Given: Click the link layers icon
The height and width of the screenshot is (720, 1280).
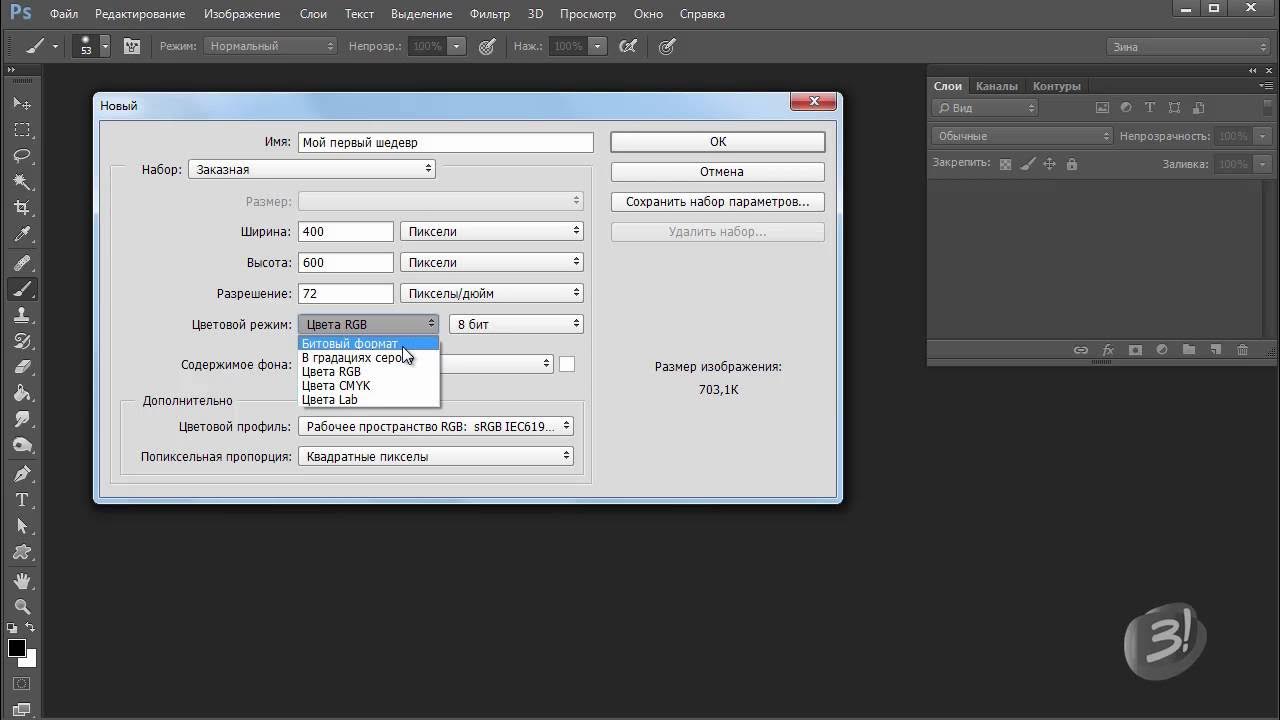Looking at the screenshot, I should pyautogui.click(x=1081, y=350).
